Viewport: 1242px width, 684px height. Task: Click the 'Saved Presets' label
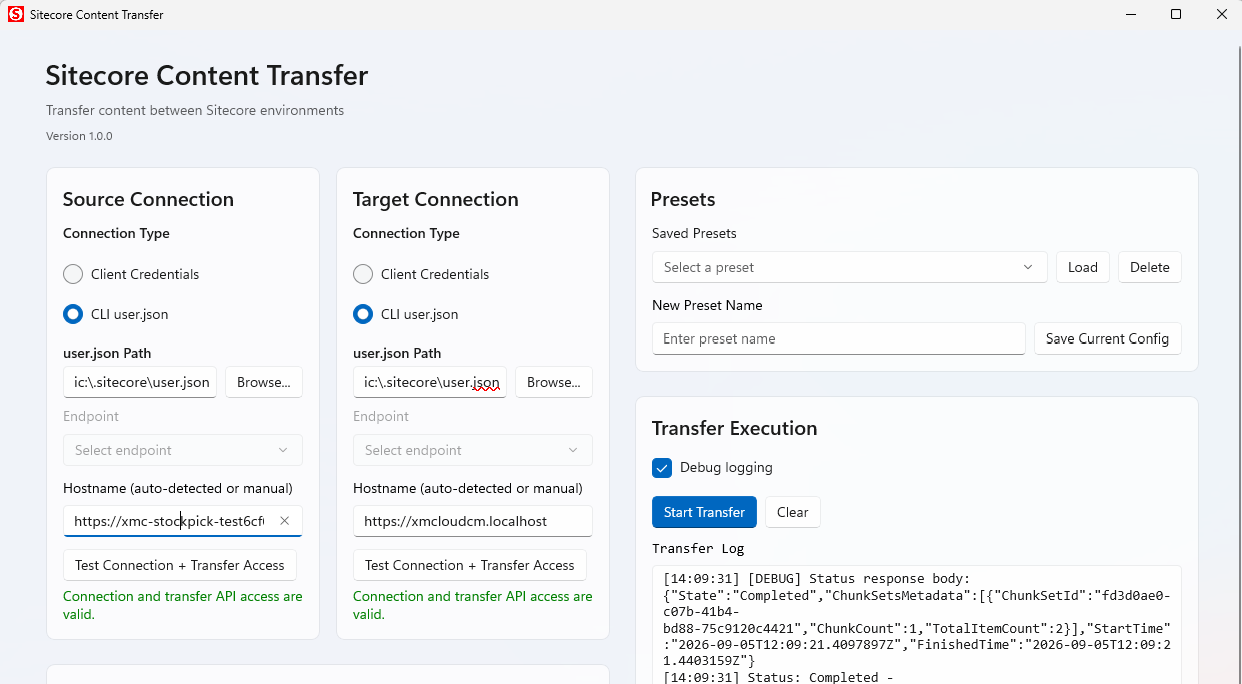point(694,233)
